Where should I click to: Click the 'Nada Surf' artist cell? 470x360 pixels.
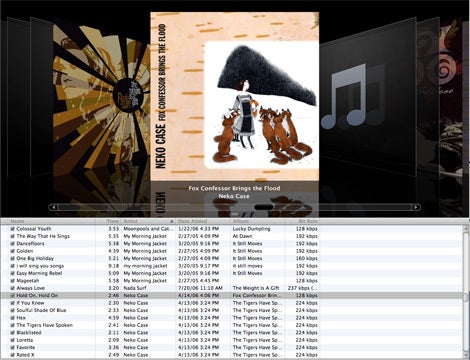click(135, 288)
